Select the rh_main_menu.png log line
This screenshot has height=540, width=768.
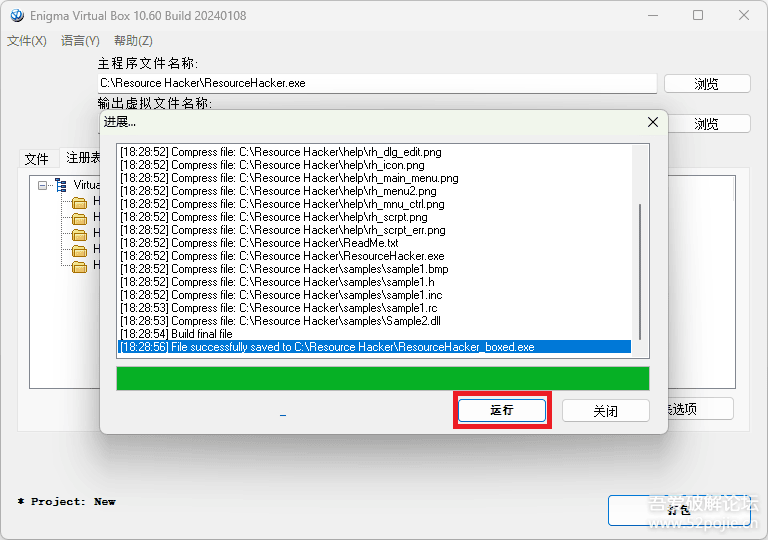(375, 178)
